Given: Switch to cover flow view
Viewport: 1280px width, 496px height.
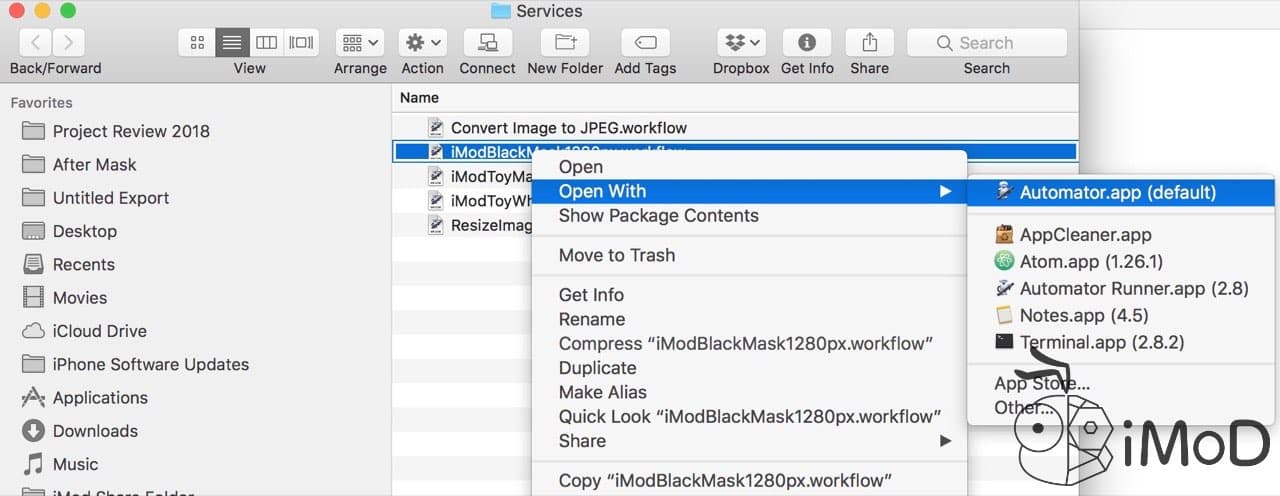Looking at the screenshot, I should coord(301,42).
